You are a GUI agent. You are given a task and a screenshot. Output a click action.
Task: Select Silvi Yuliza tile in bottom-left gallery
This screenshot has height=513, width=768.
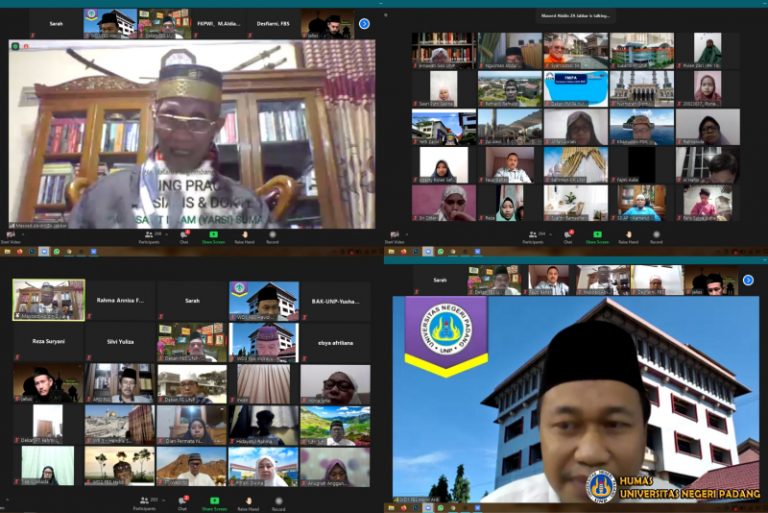[120, 342]
